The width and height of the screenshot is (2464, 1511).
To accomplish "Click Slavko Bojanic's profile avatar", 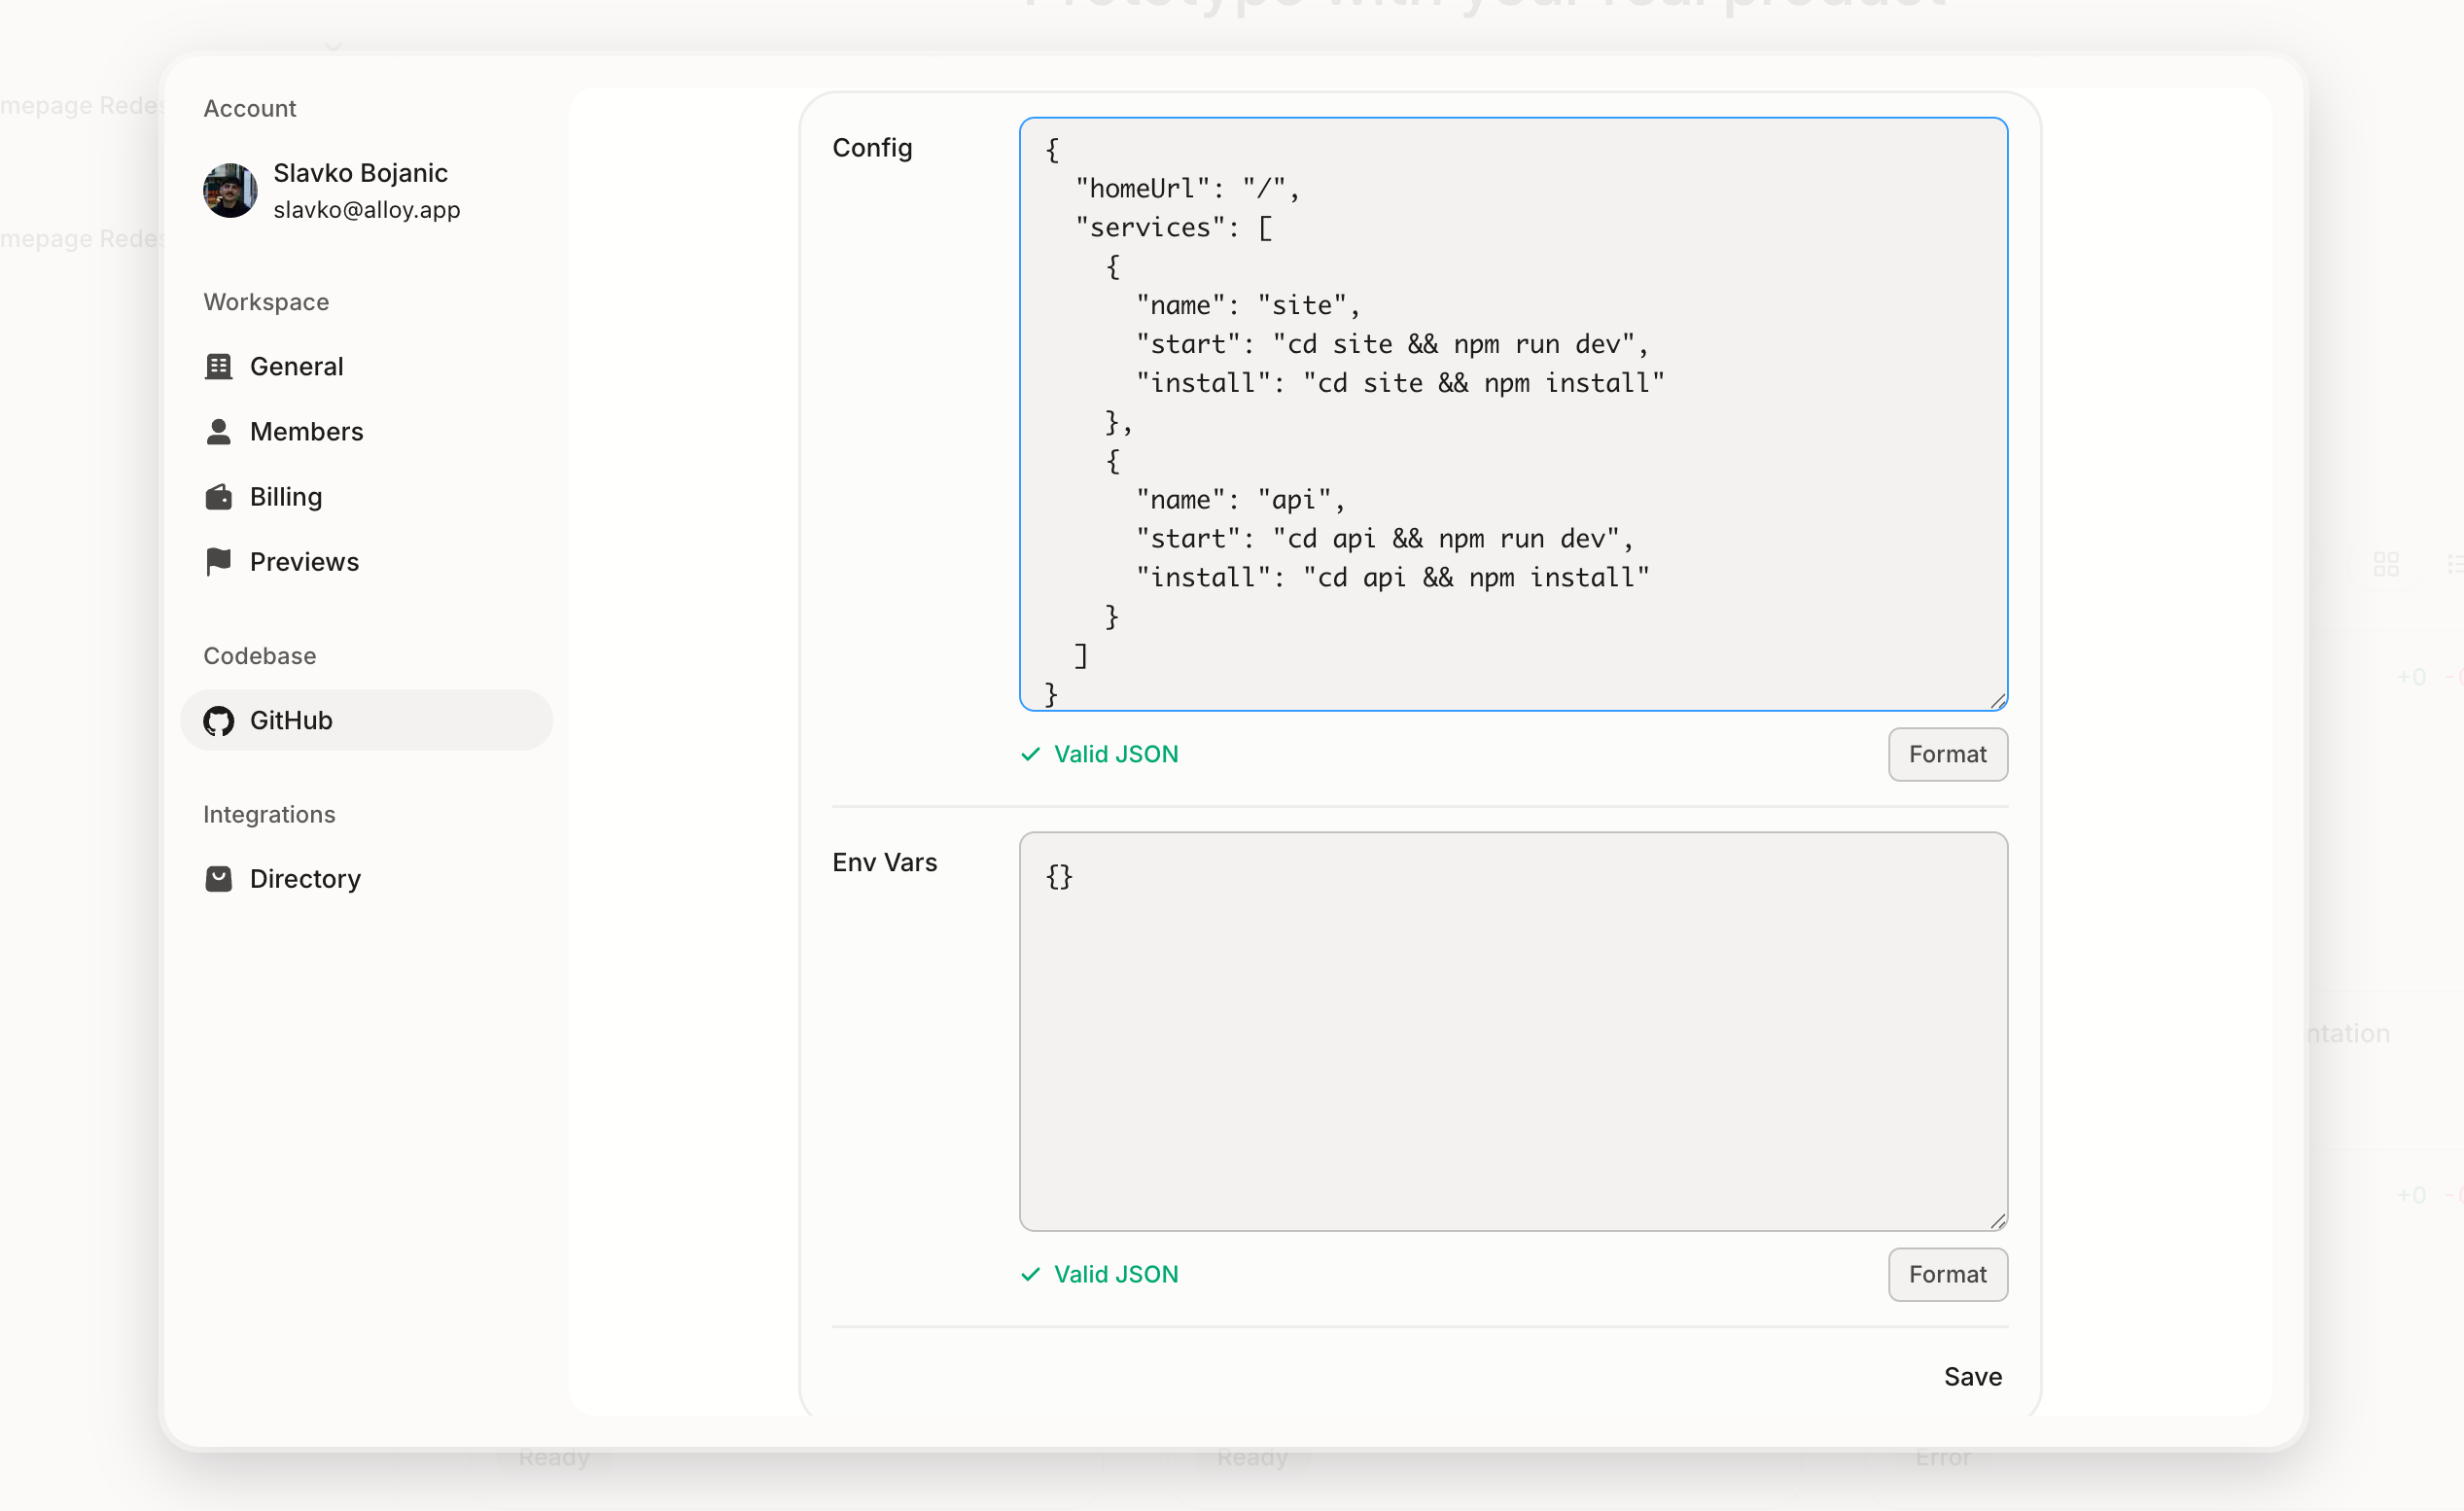I will tap(229, 190).
